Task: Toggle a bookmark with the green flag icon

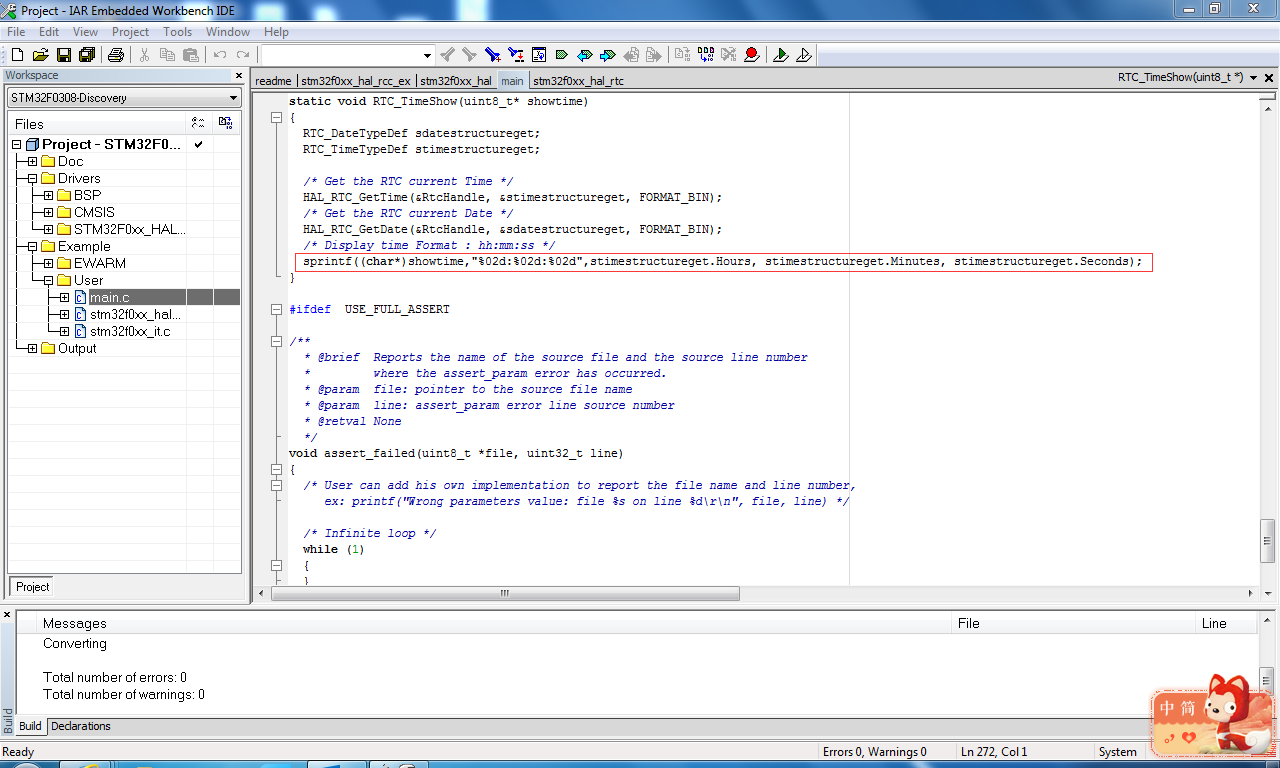Action: tap(562, 55)
